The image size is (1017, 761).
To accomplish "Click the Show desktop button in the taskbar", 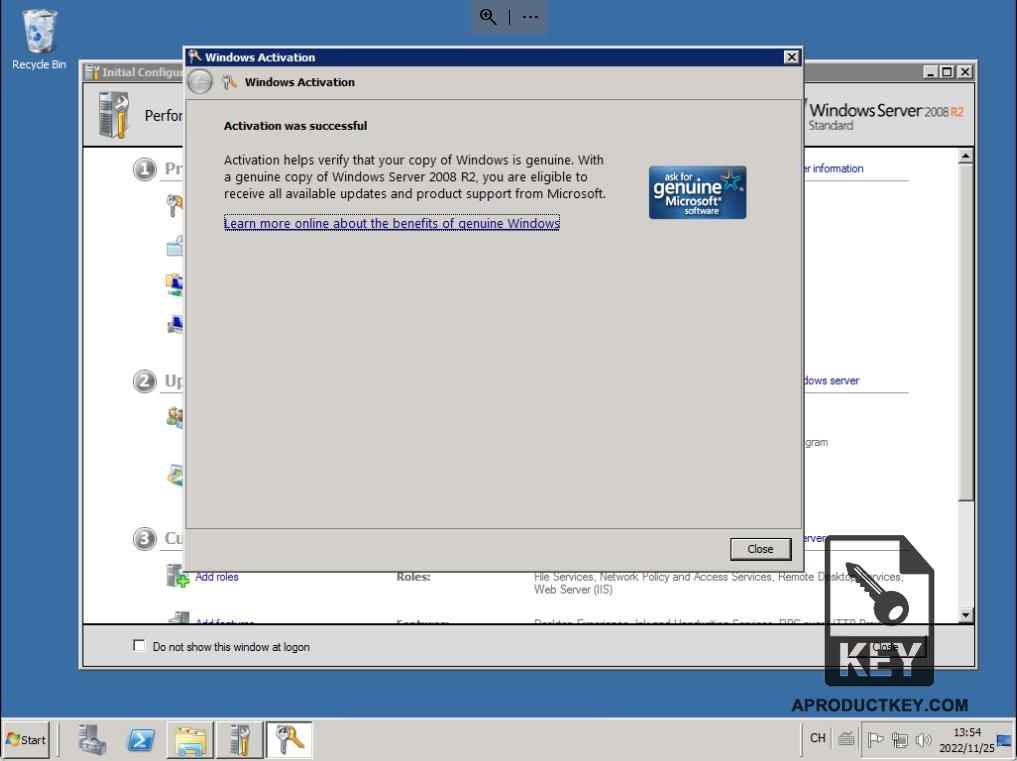I will tap(1006, 740).
